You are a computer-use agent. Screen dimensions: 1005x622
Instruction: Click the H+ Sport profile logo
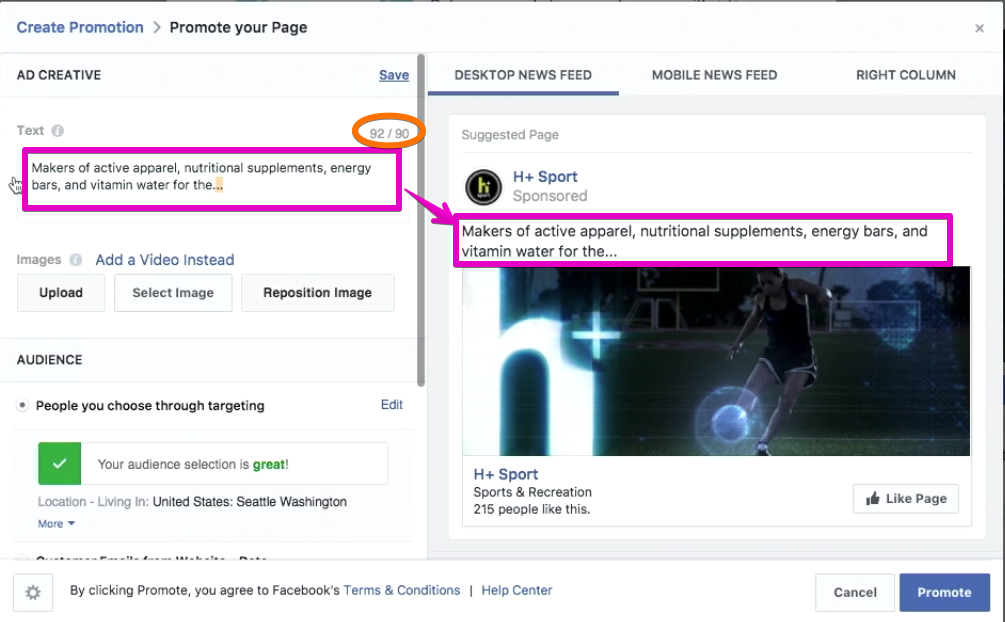point(483,187)
